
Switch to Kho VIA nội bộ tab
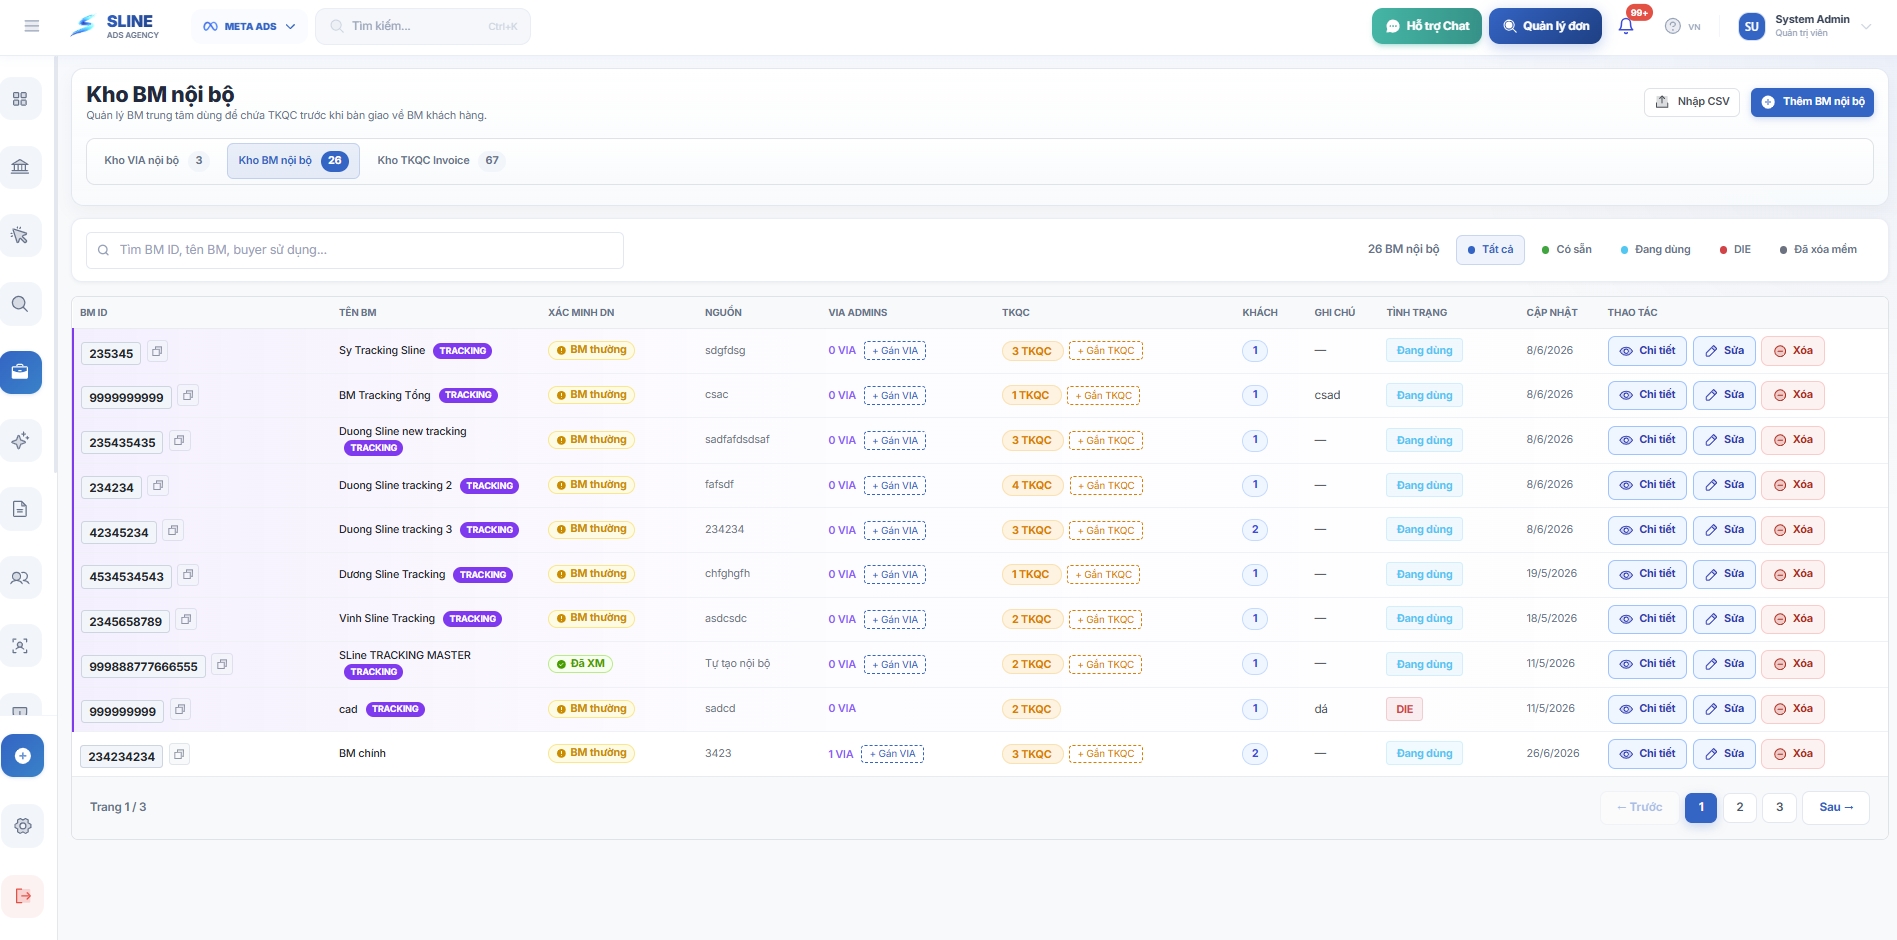[153, 161]
